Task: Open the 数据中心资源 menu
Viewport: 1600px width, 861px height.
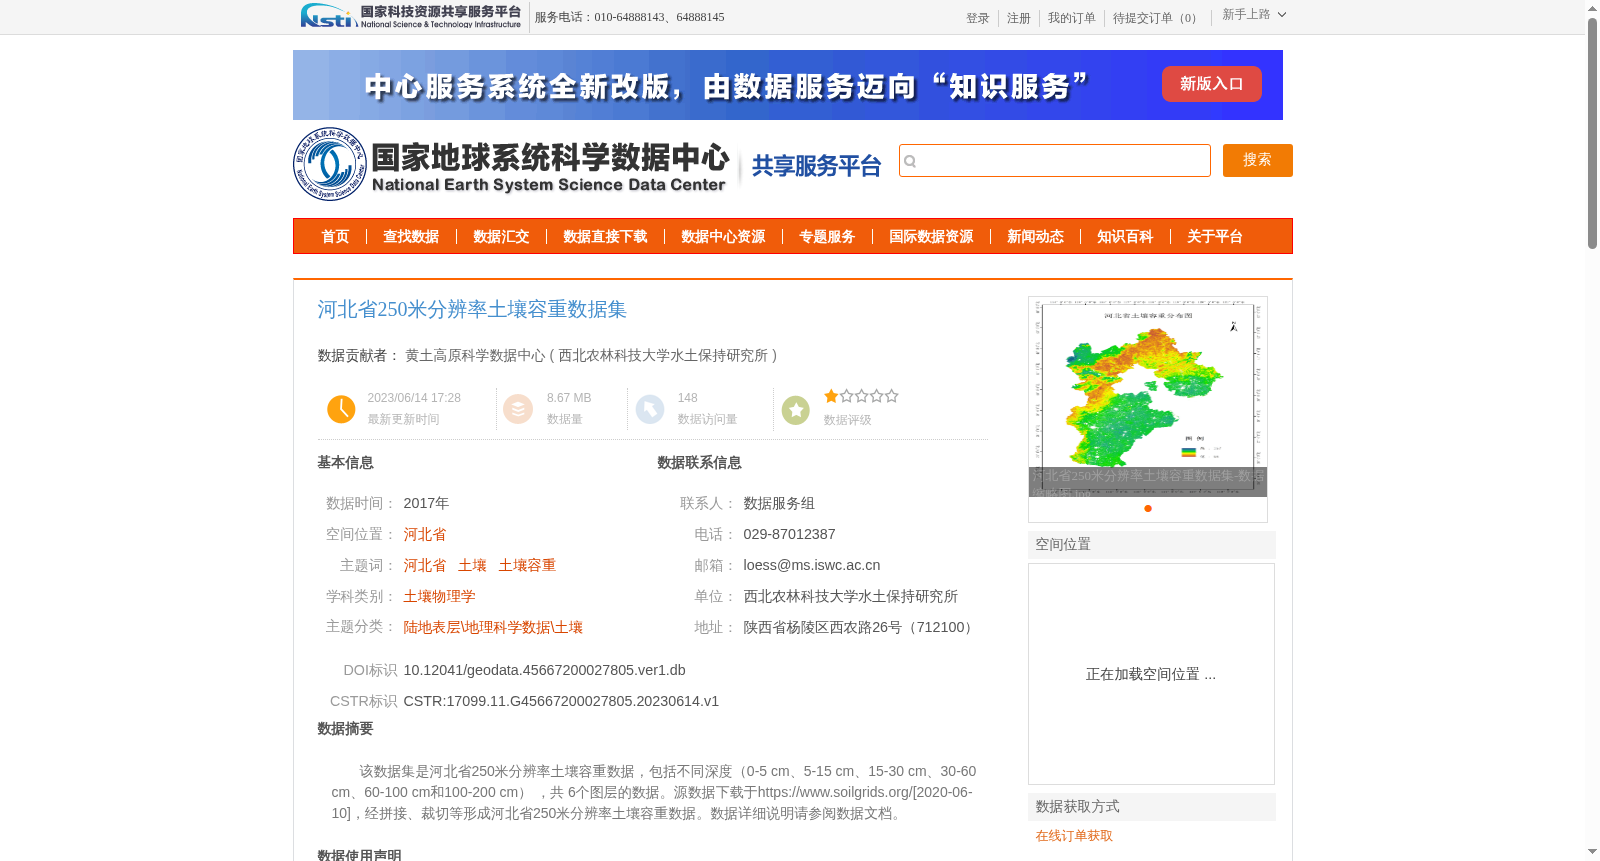Action: [723, 237]
